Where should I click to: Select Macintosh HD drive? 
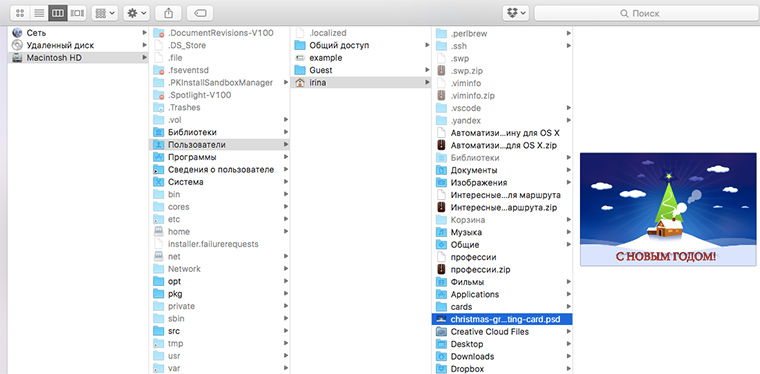click(79, 58)
